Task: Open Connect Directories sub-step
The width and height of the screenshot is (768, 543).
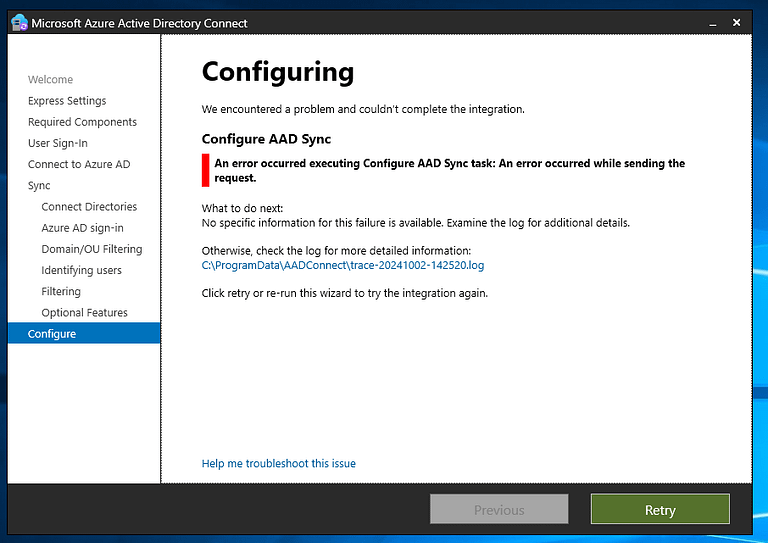Action: [89, 207]
